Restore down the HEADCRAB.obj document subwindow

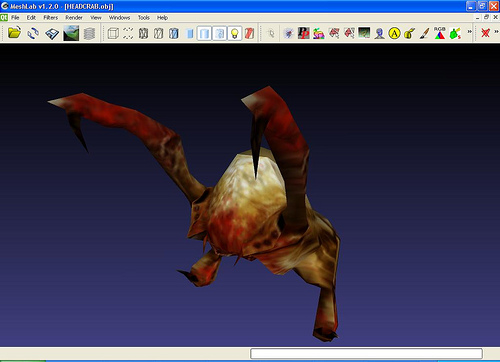486,17
